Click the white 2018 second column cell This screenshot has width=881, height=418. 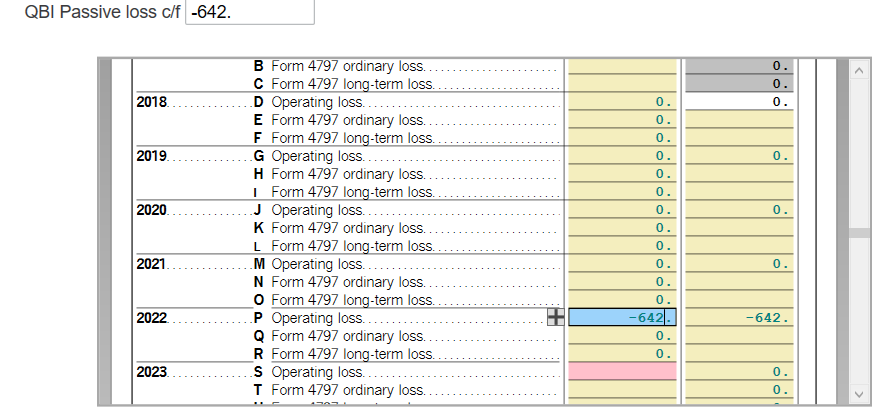click(739, 102)
